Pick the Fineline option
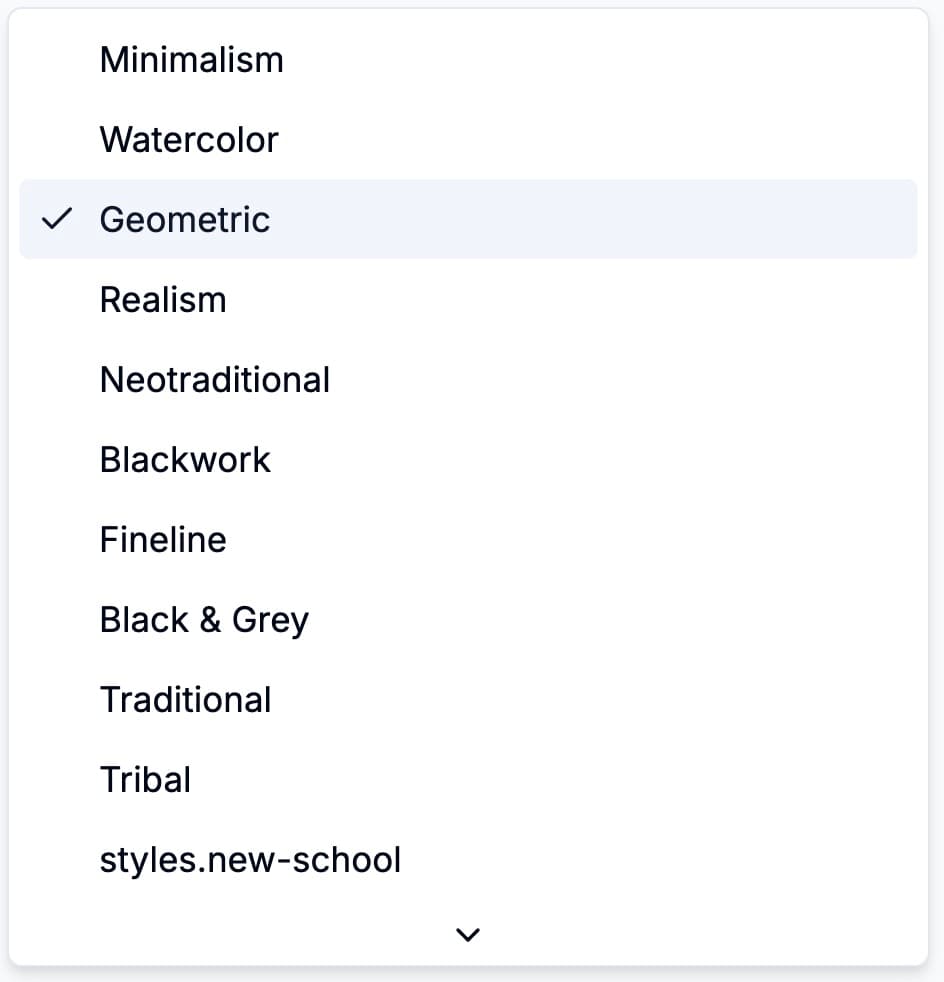The width and height of the screenshot is (944, 982). pyautogui.click(x=163, y=540)
